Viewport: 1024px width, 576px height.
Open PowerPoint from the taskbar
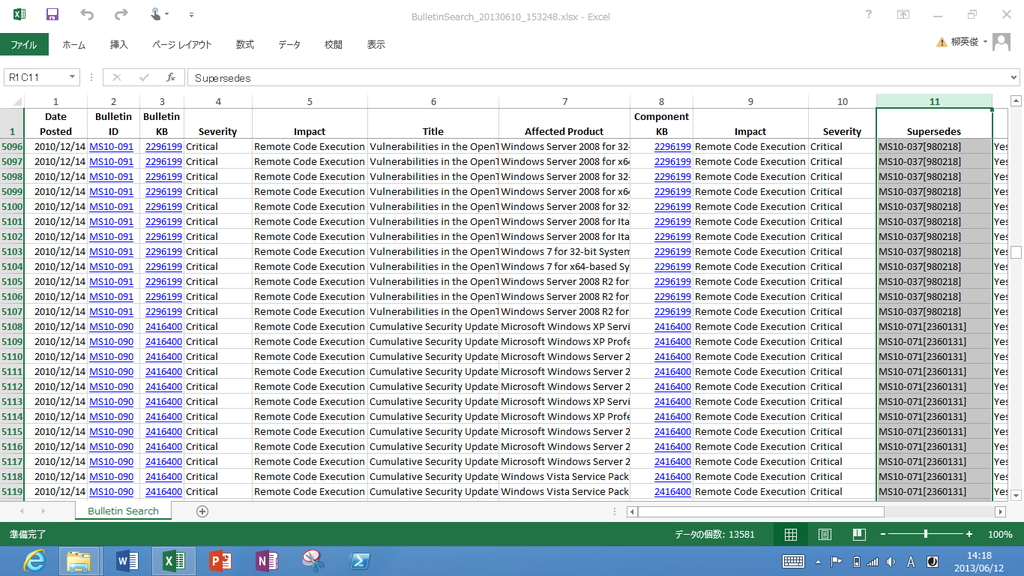coord(221,559)
